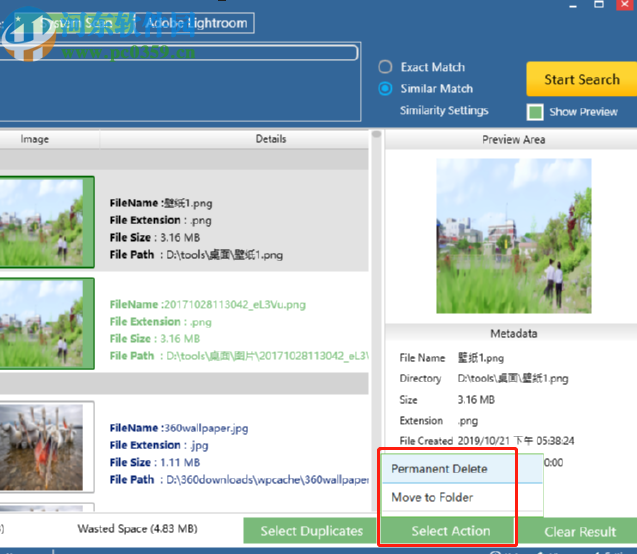This screenshot has height=554, width=637.
Task: Click the Start Search button
Action: pos(582,79)
